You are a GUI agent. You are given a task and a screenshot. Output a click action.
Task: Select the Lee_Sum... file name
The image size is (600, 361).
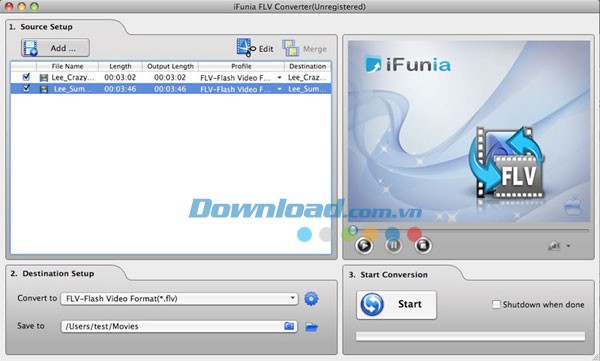[72, 89]
